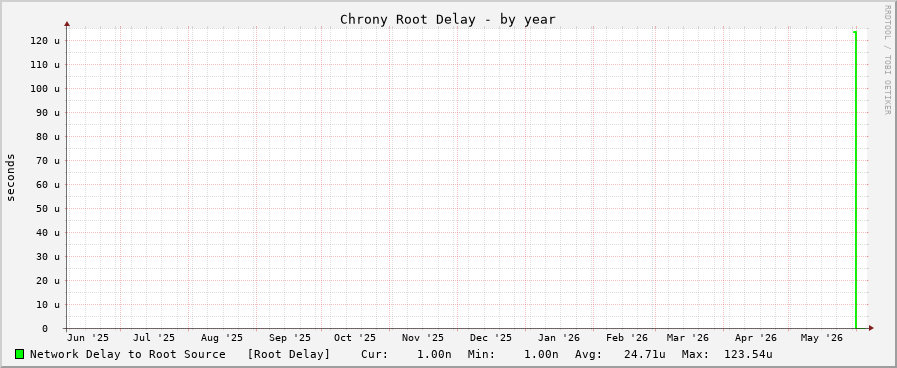The image size is (897, 368).
Task: Click the 'Jan '26' x-axis label
Action: pos(559,338)
